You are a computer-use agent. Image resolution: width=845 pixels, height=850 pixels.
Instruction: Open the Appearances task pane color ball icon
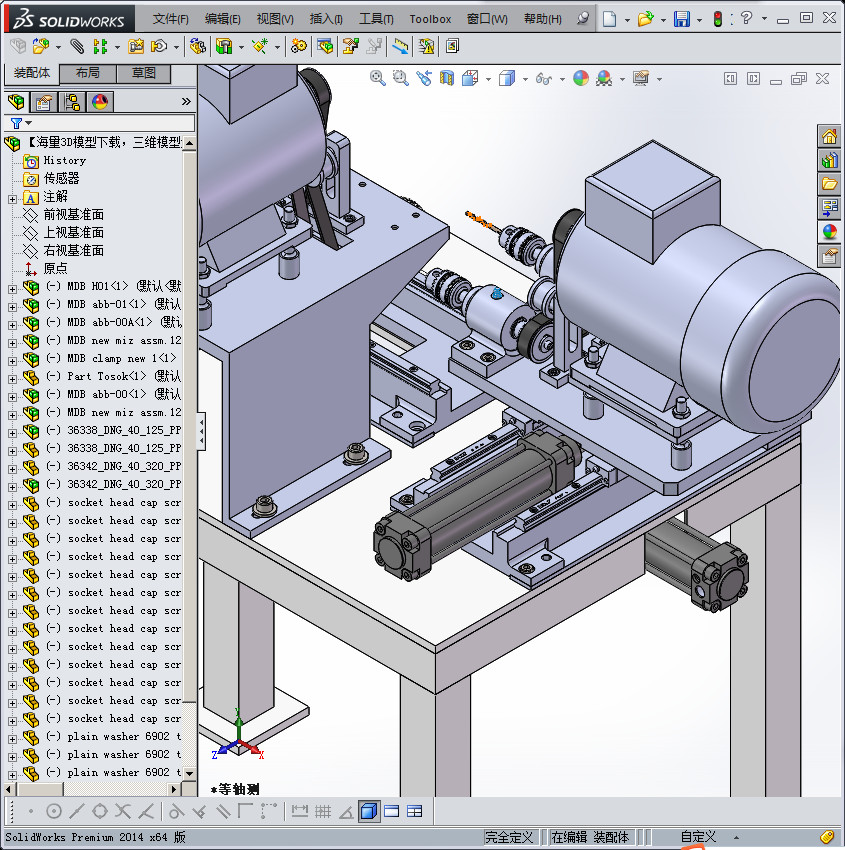[829, 231]
